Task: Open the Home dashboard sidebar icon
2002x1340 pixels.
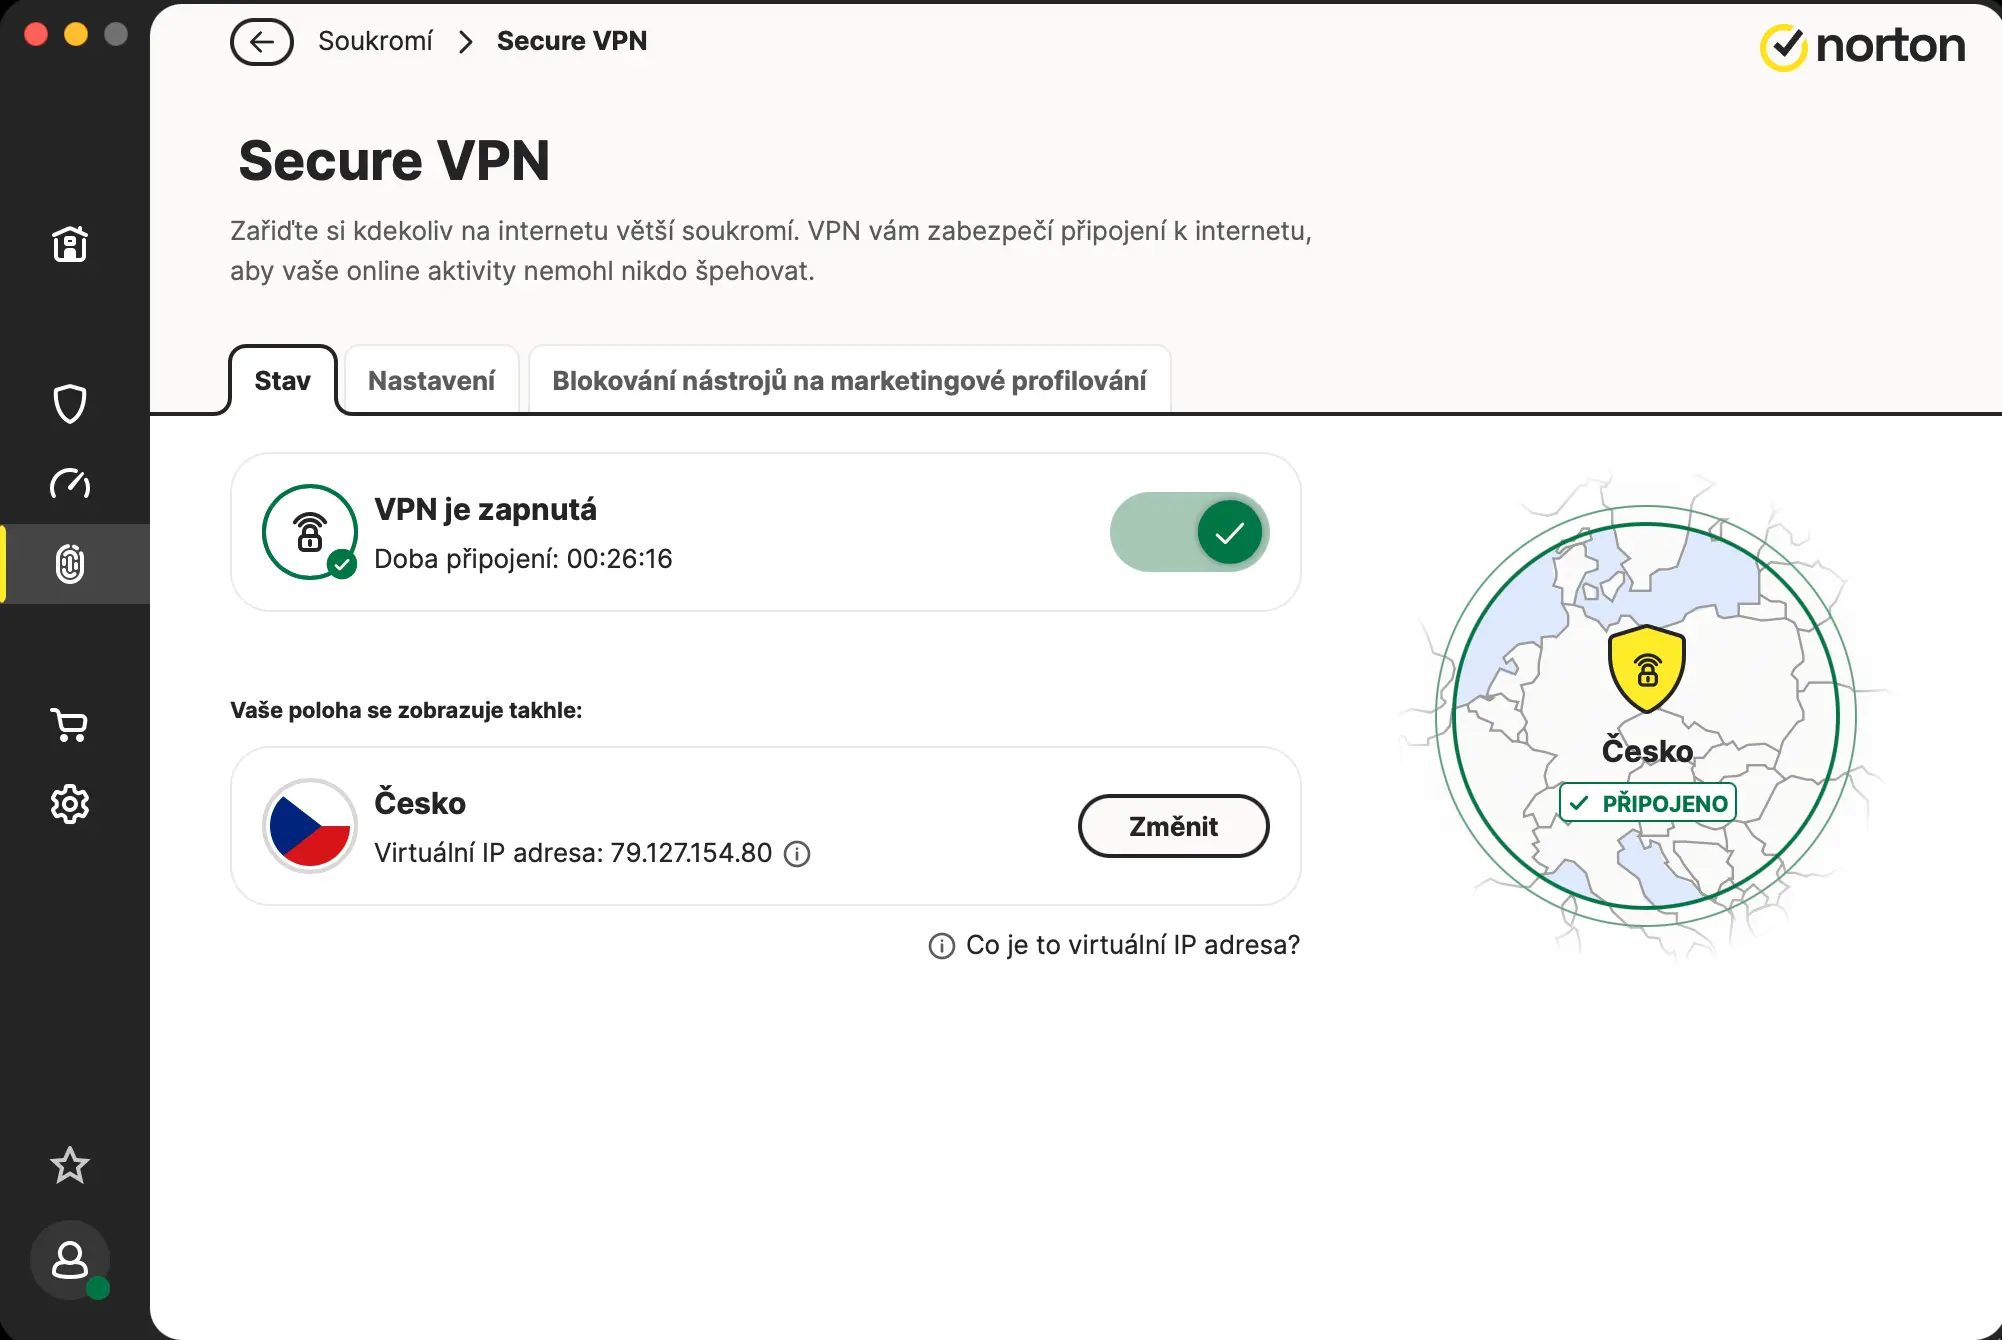Action: 70,244
